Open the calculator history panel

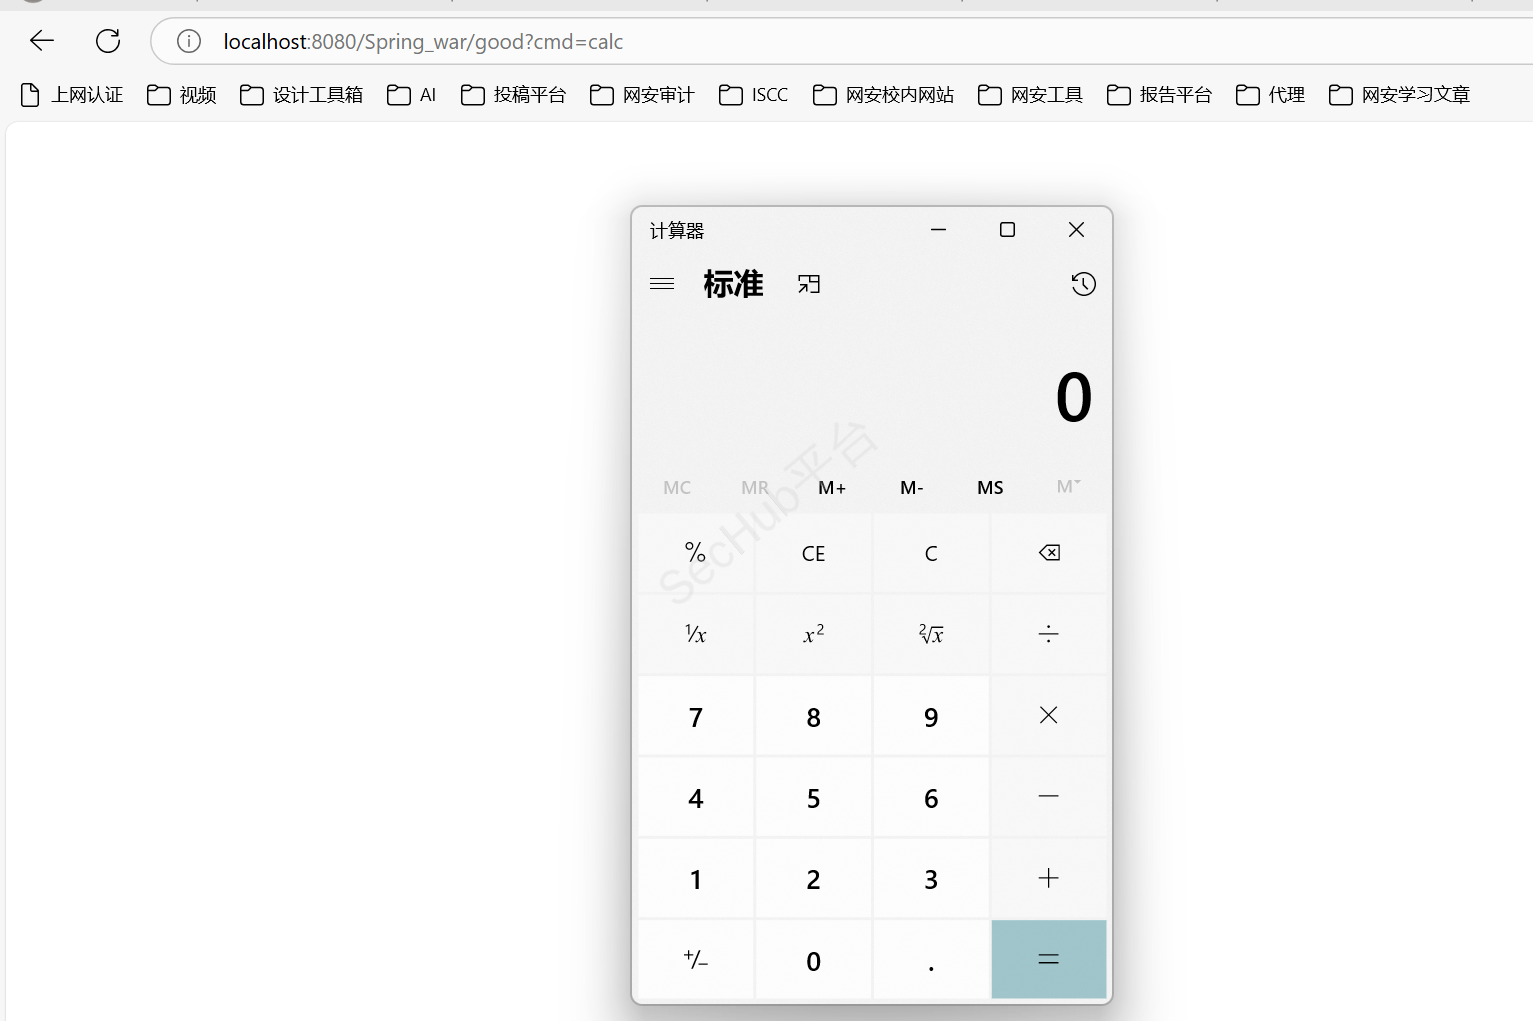pos(1083,285)
